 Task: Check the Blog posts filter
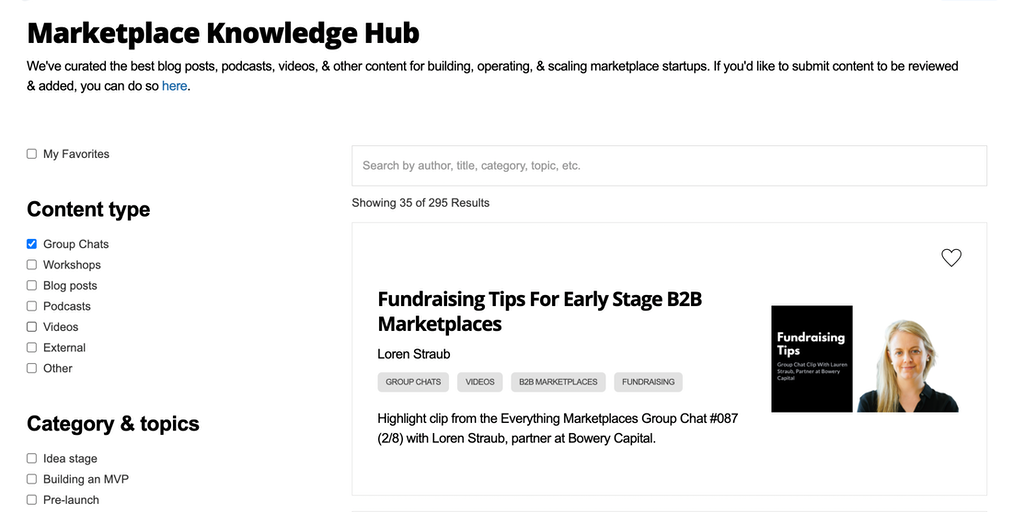[x=32, y=286]
